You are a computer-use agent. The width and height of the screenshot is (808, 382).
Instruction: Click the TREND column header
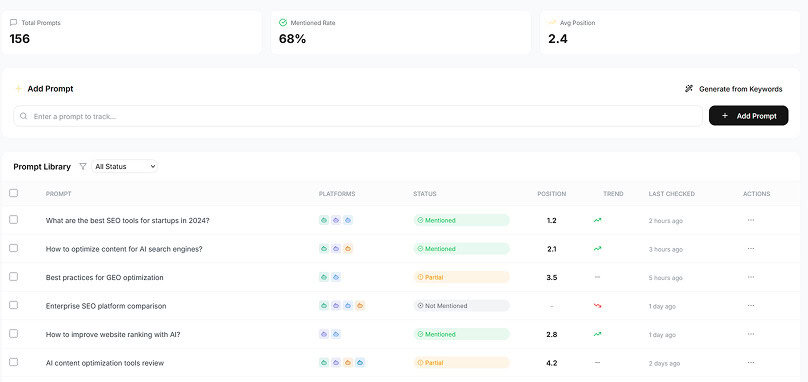pos(613,194)
